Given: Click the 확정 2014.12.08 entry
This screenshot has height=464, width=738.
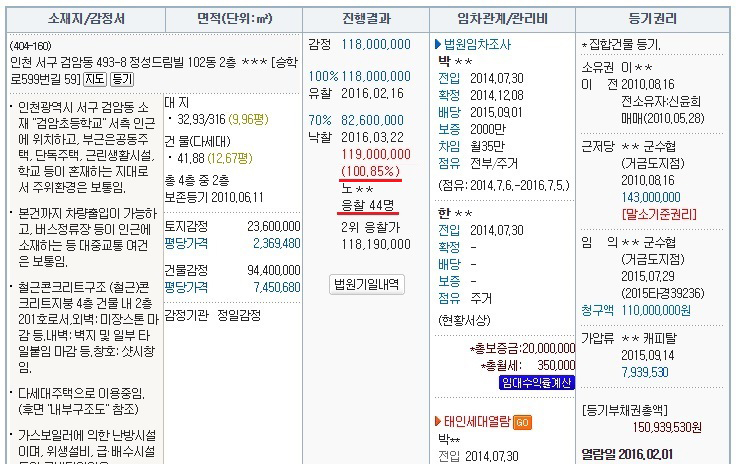Looking at the screenshot, I should [x=481, y=95].
